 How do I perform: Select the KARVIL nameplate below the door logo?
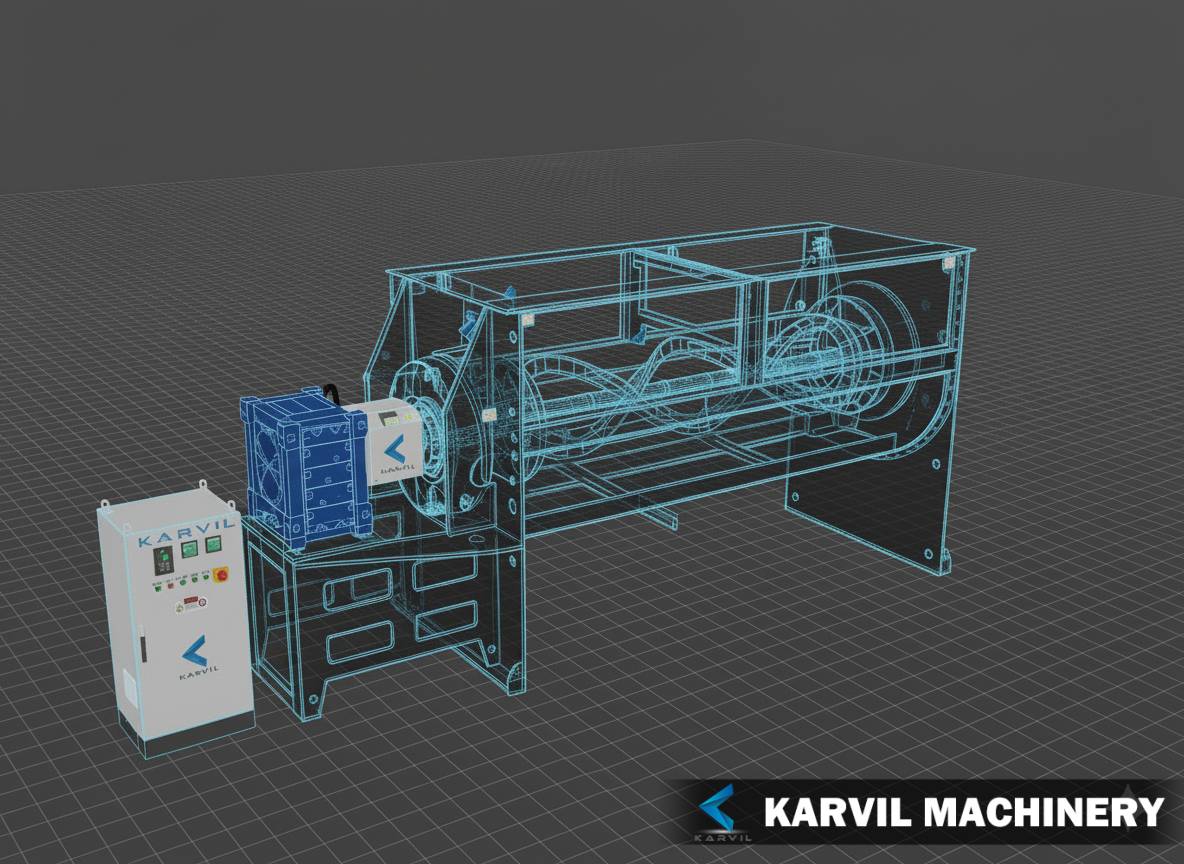pyautogui.click(x=199, y=672)
